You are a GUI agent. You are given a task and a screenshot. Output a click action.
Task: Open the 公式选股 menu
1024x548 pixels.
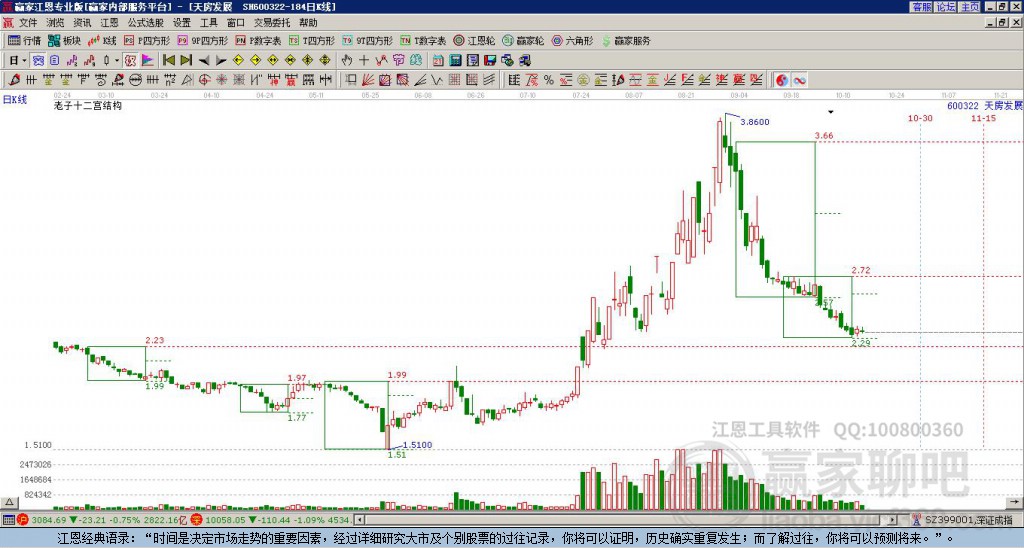pyautogui.click(x=146, y=23)
